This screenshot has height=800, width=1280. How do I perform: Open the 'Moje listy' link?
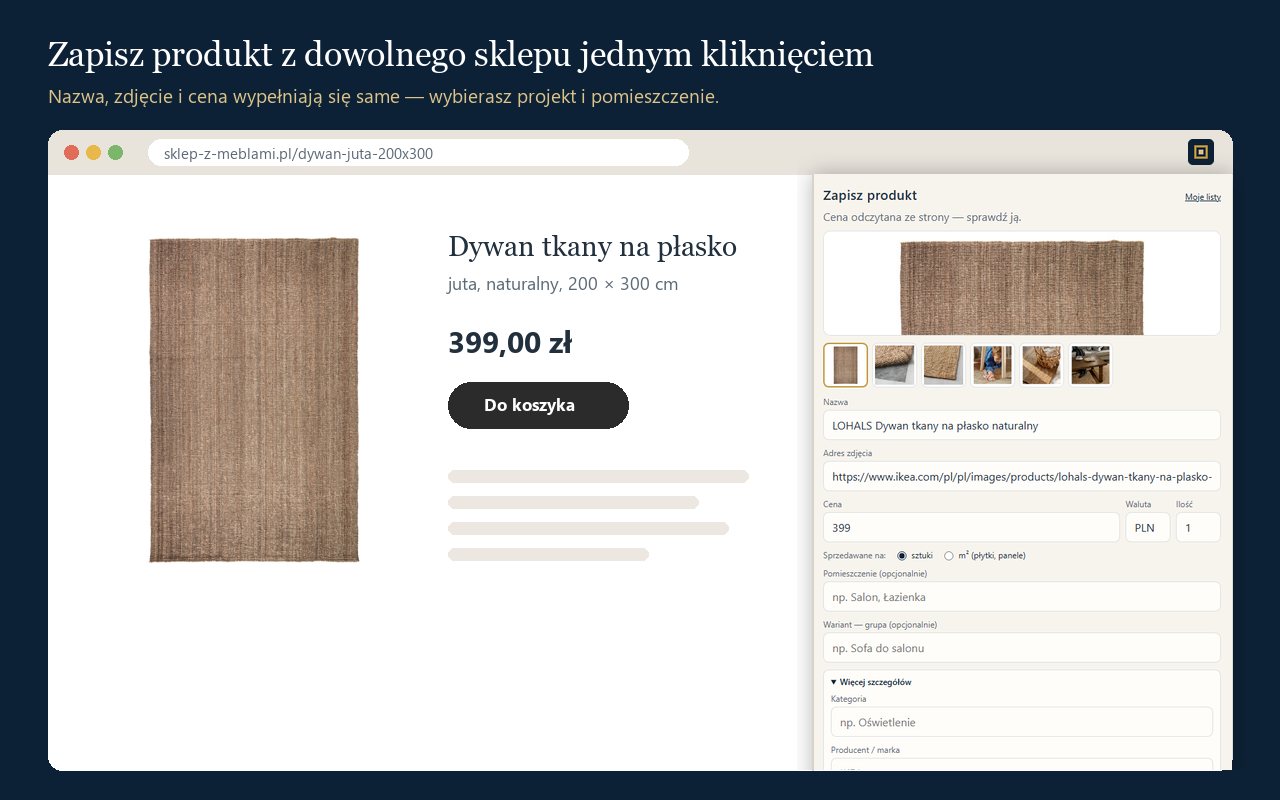pos(1202,197)
